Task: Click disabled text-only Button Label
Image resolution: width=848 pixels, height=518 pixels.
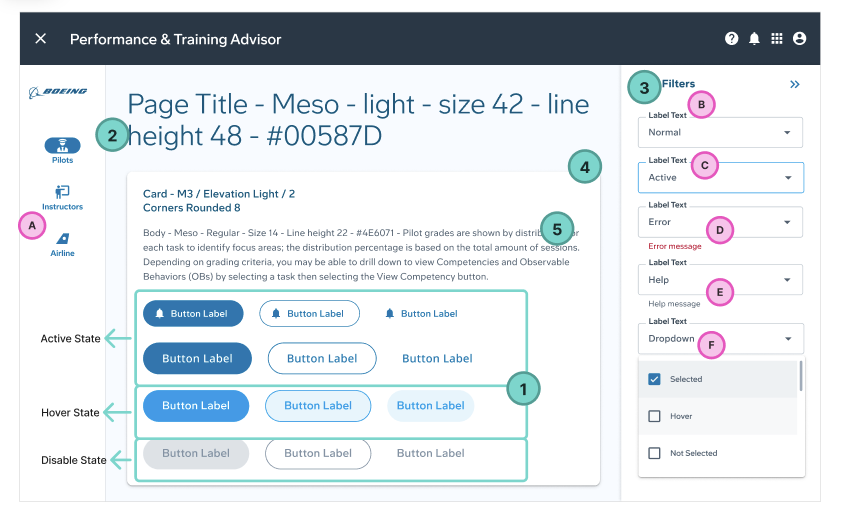Action: (430, 454)
